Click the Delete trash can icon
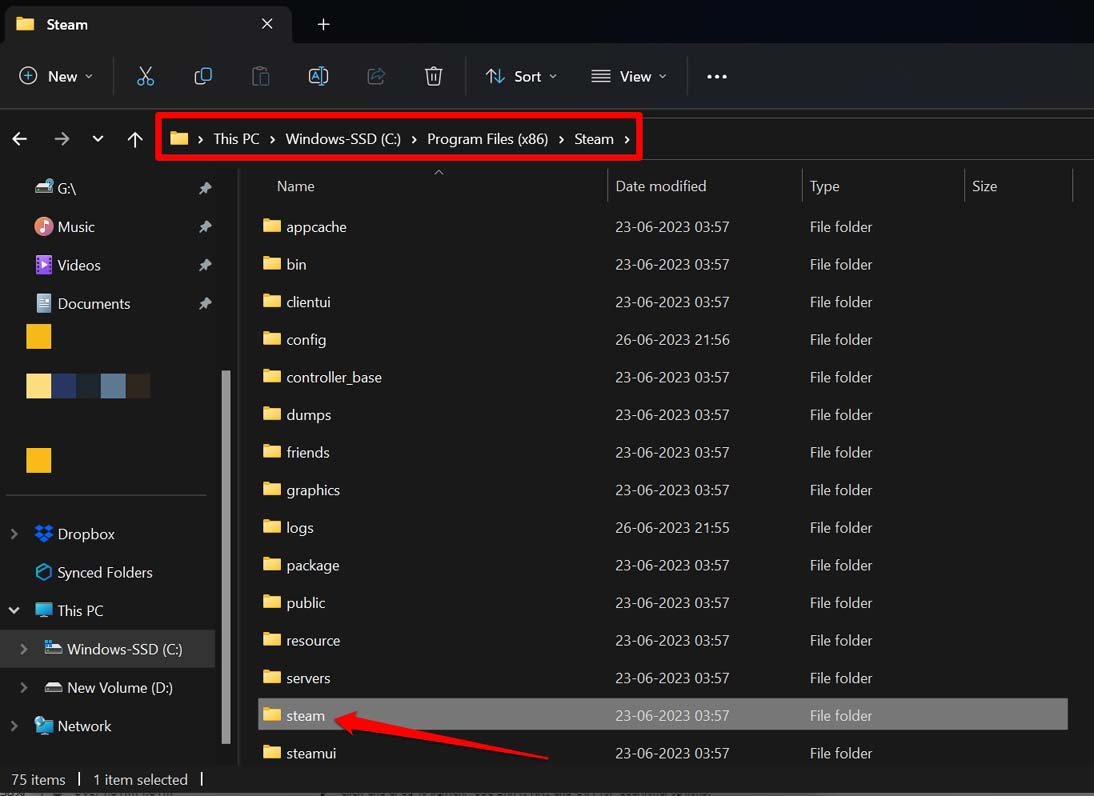The height and width of the screenshot is (796, 1094). pos(433,76)
